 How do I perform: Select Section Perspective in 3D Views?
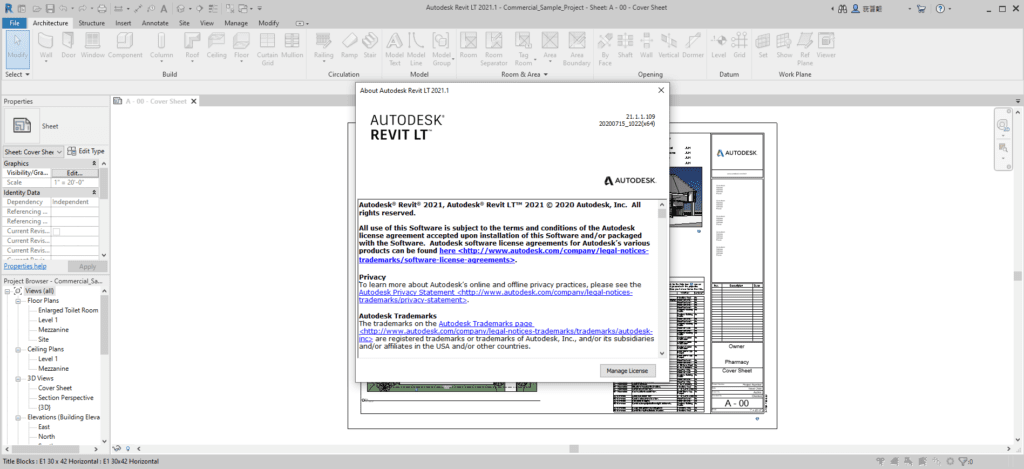tap(65, 397)
